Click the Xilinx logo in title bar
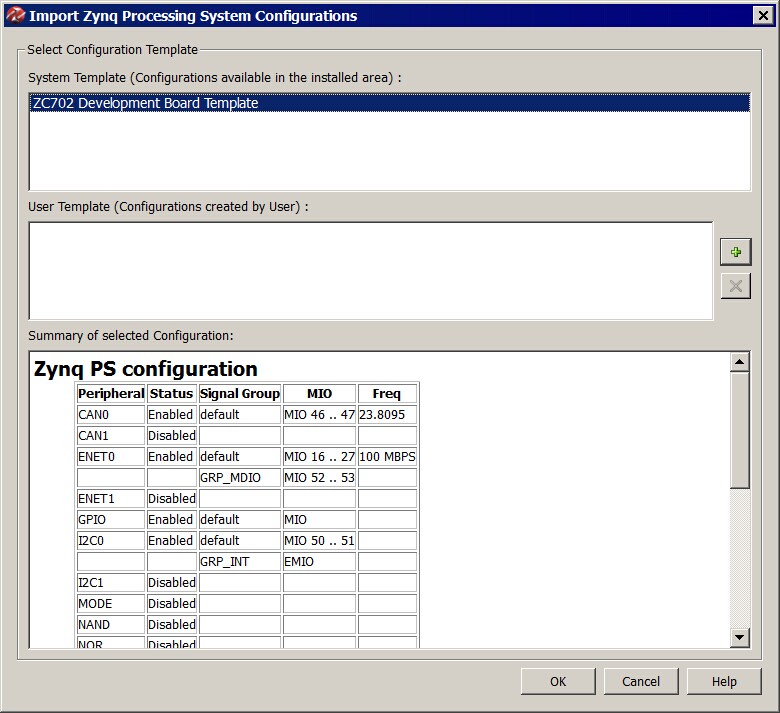The image size is (780, 713). pyautogui.click(x=15, y=16)
